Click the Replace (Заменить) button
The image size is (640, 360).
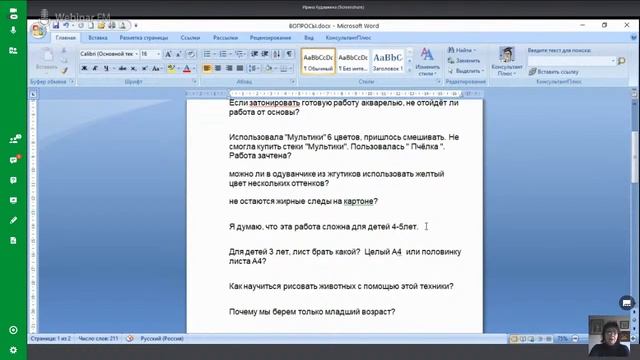464,60
